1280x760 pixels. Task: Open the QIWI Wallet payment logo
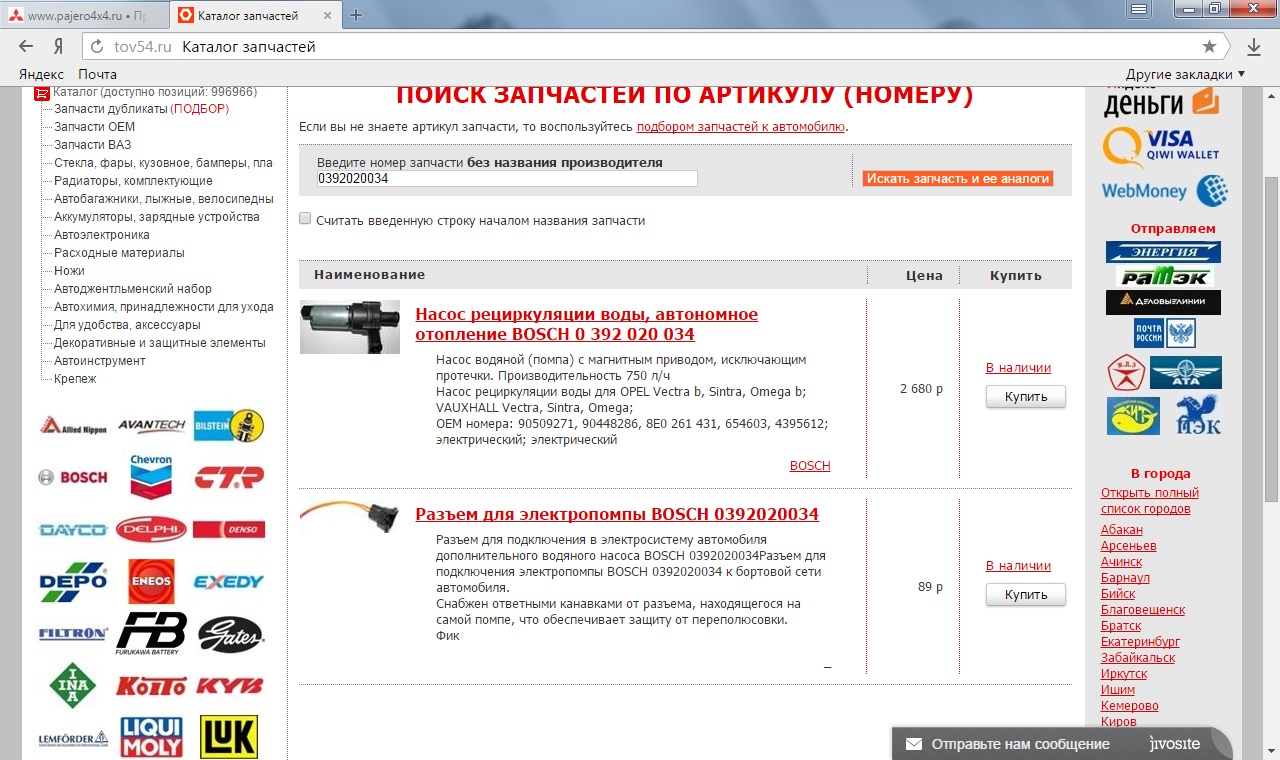click(1162, 147)
